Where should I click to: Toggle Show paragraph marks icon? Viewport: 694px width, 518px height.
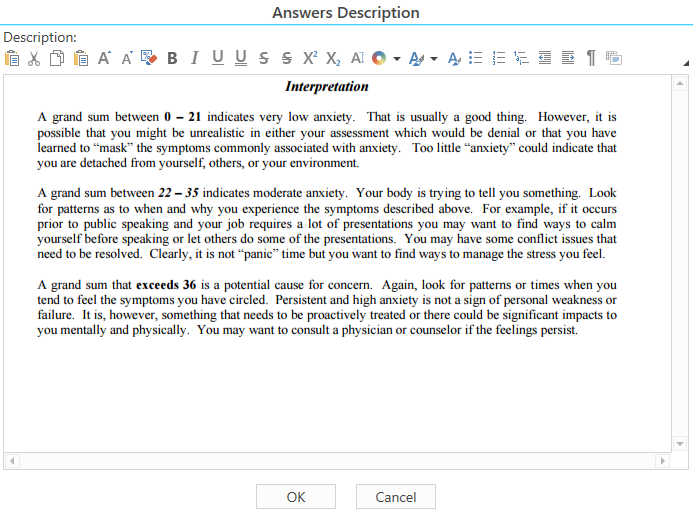pyautogui.click(x=591, y=58)
